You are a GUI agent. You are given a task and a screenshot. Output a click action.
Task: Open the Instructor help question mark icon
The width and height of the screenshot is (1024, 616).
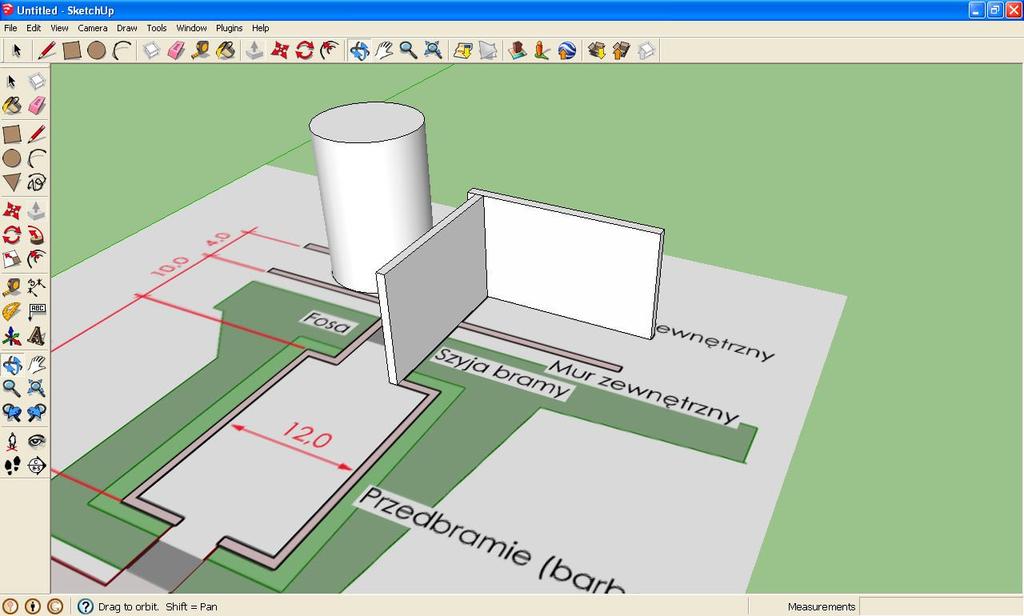86,606
